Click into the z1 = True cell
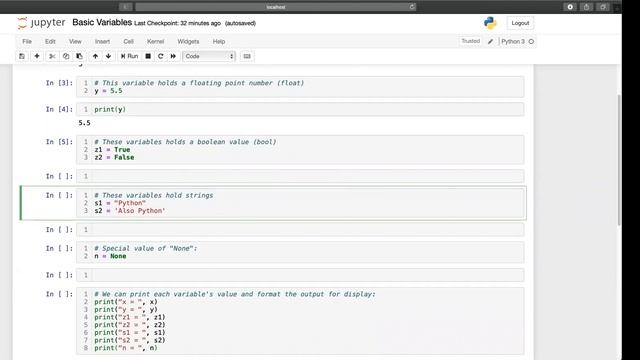The image size is (640, 360). 300,149
